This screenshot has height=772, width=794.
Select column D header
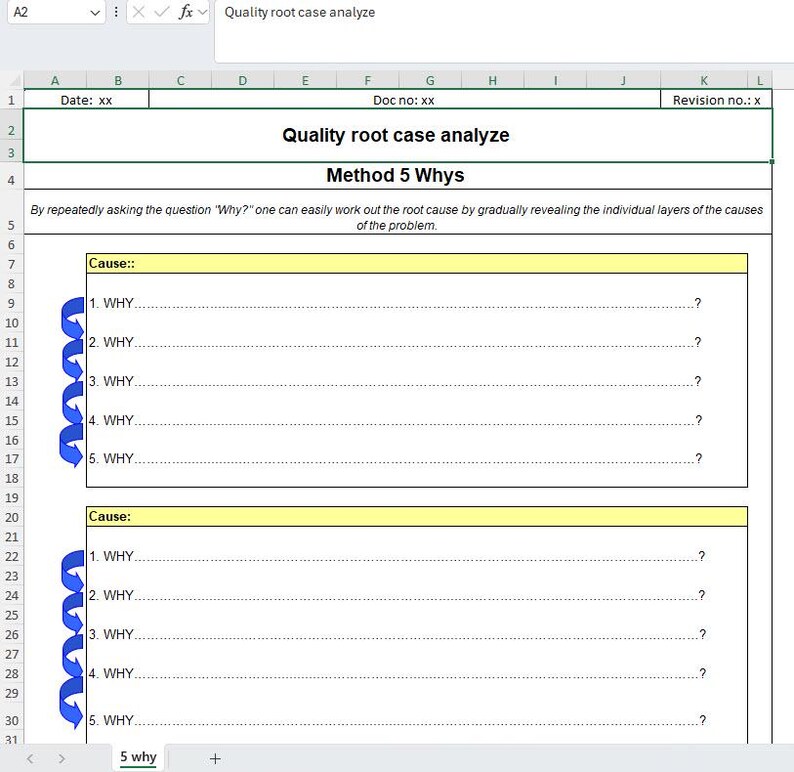coord(243,80)
